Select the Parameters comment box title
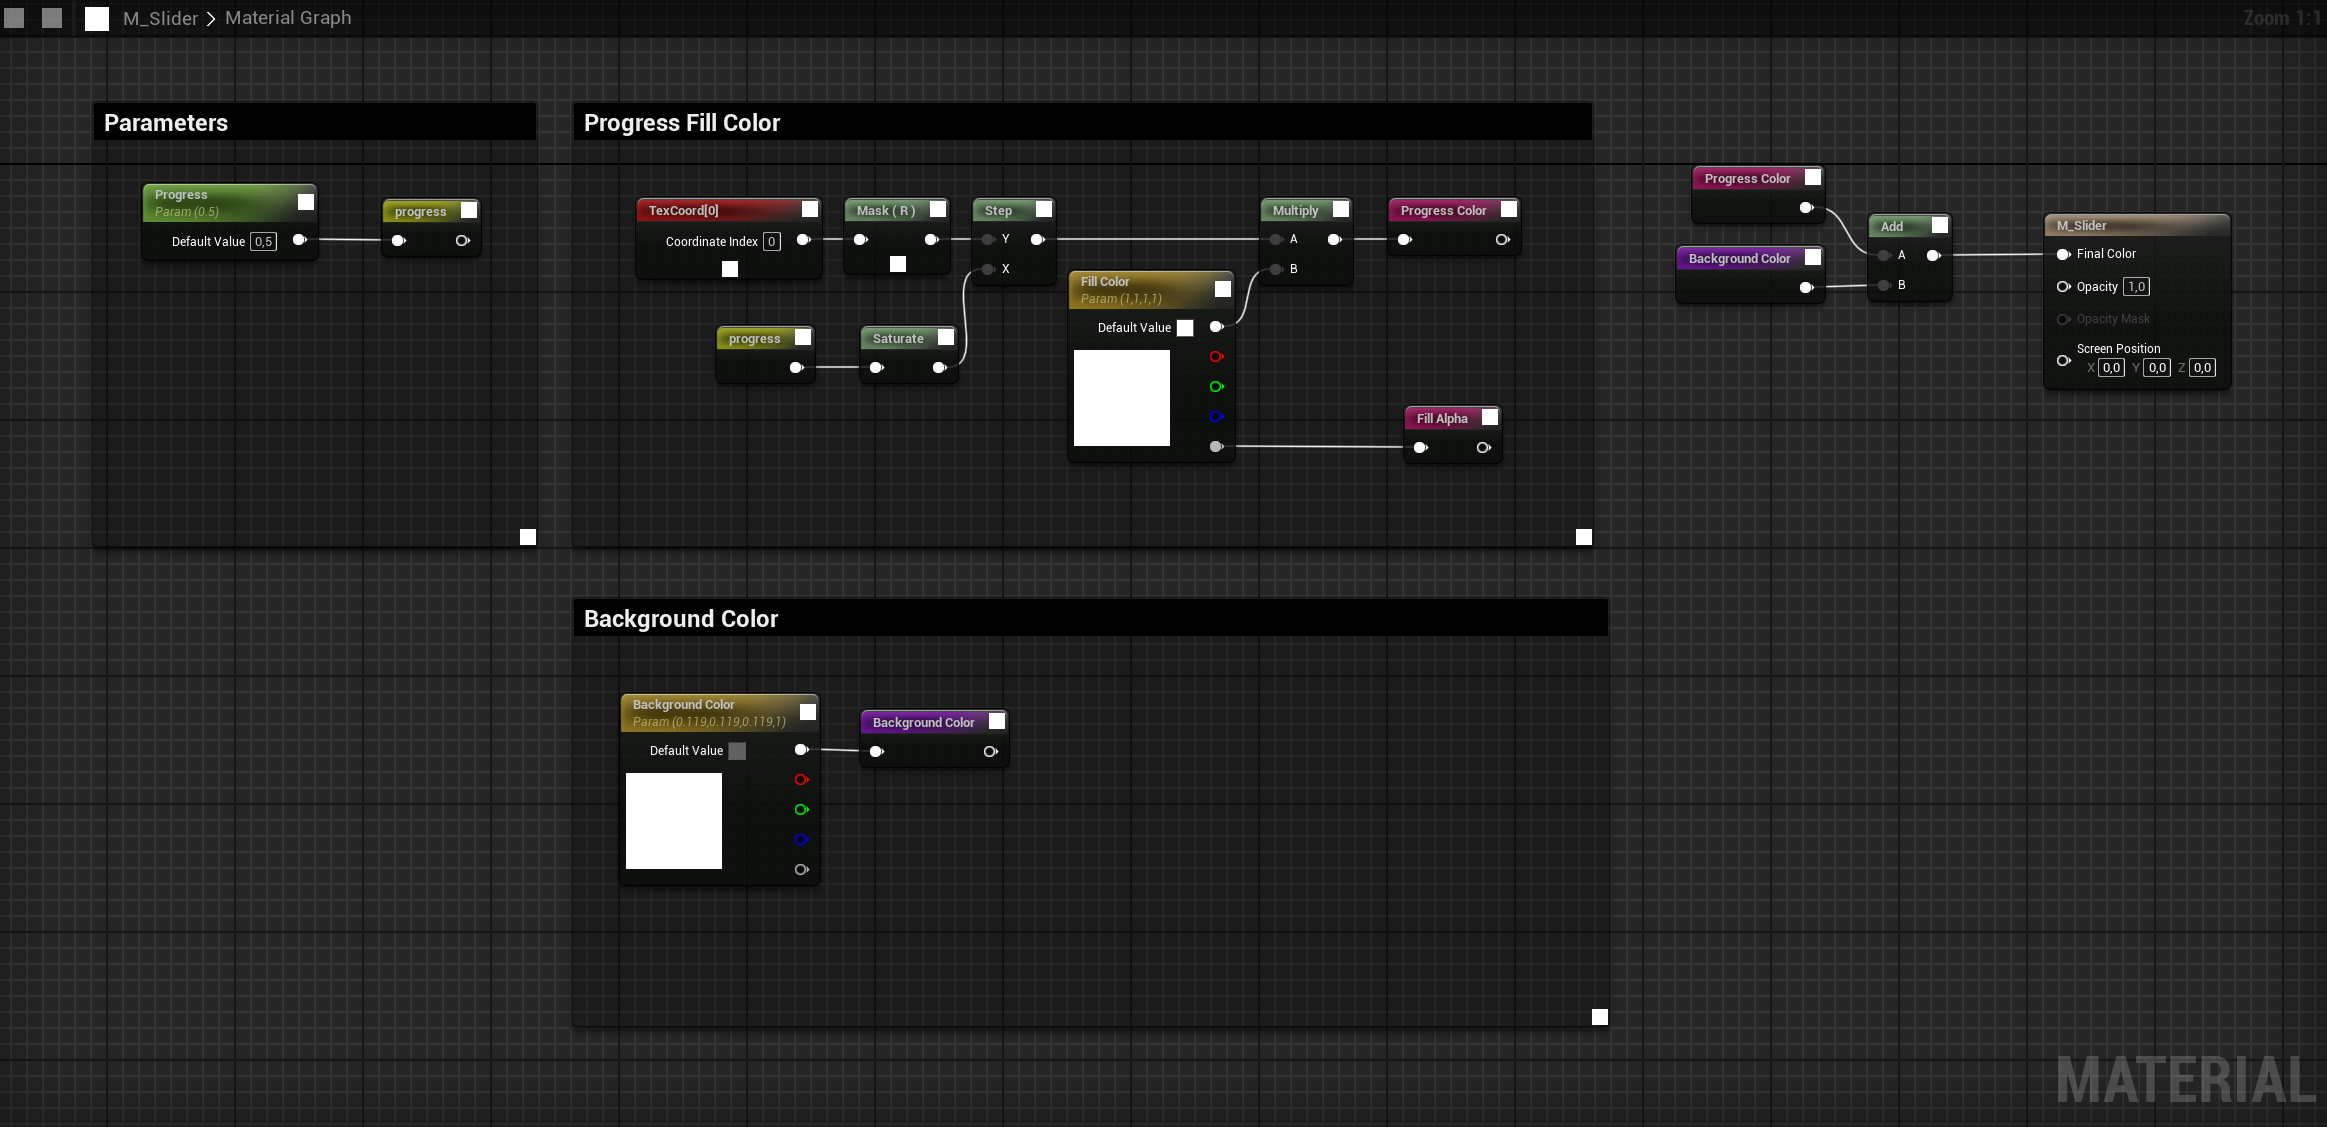Screen dimensions: 2327x1127 [x=166, y=123]
